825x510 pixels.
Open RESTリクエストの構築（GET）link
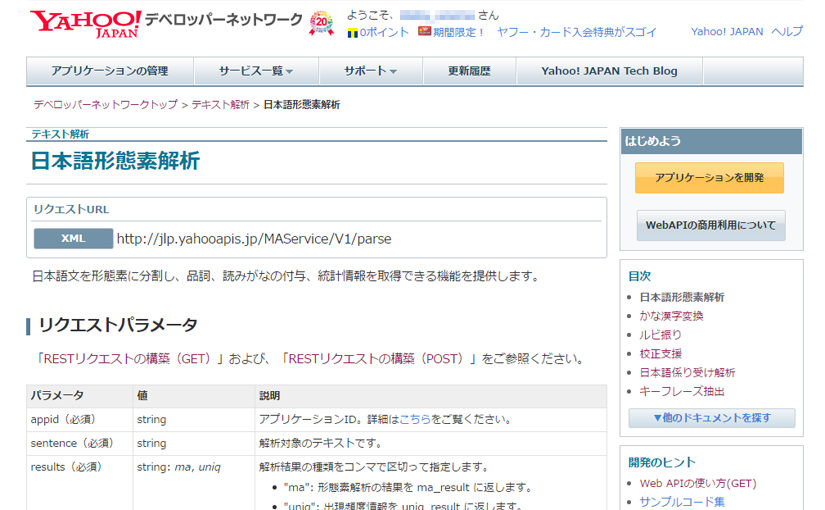click(127, 359)
